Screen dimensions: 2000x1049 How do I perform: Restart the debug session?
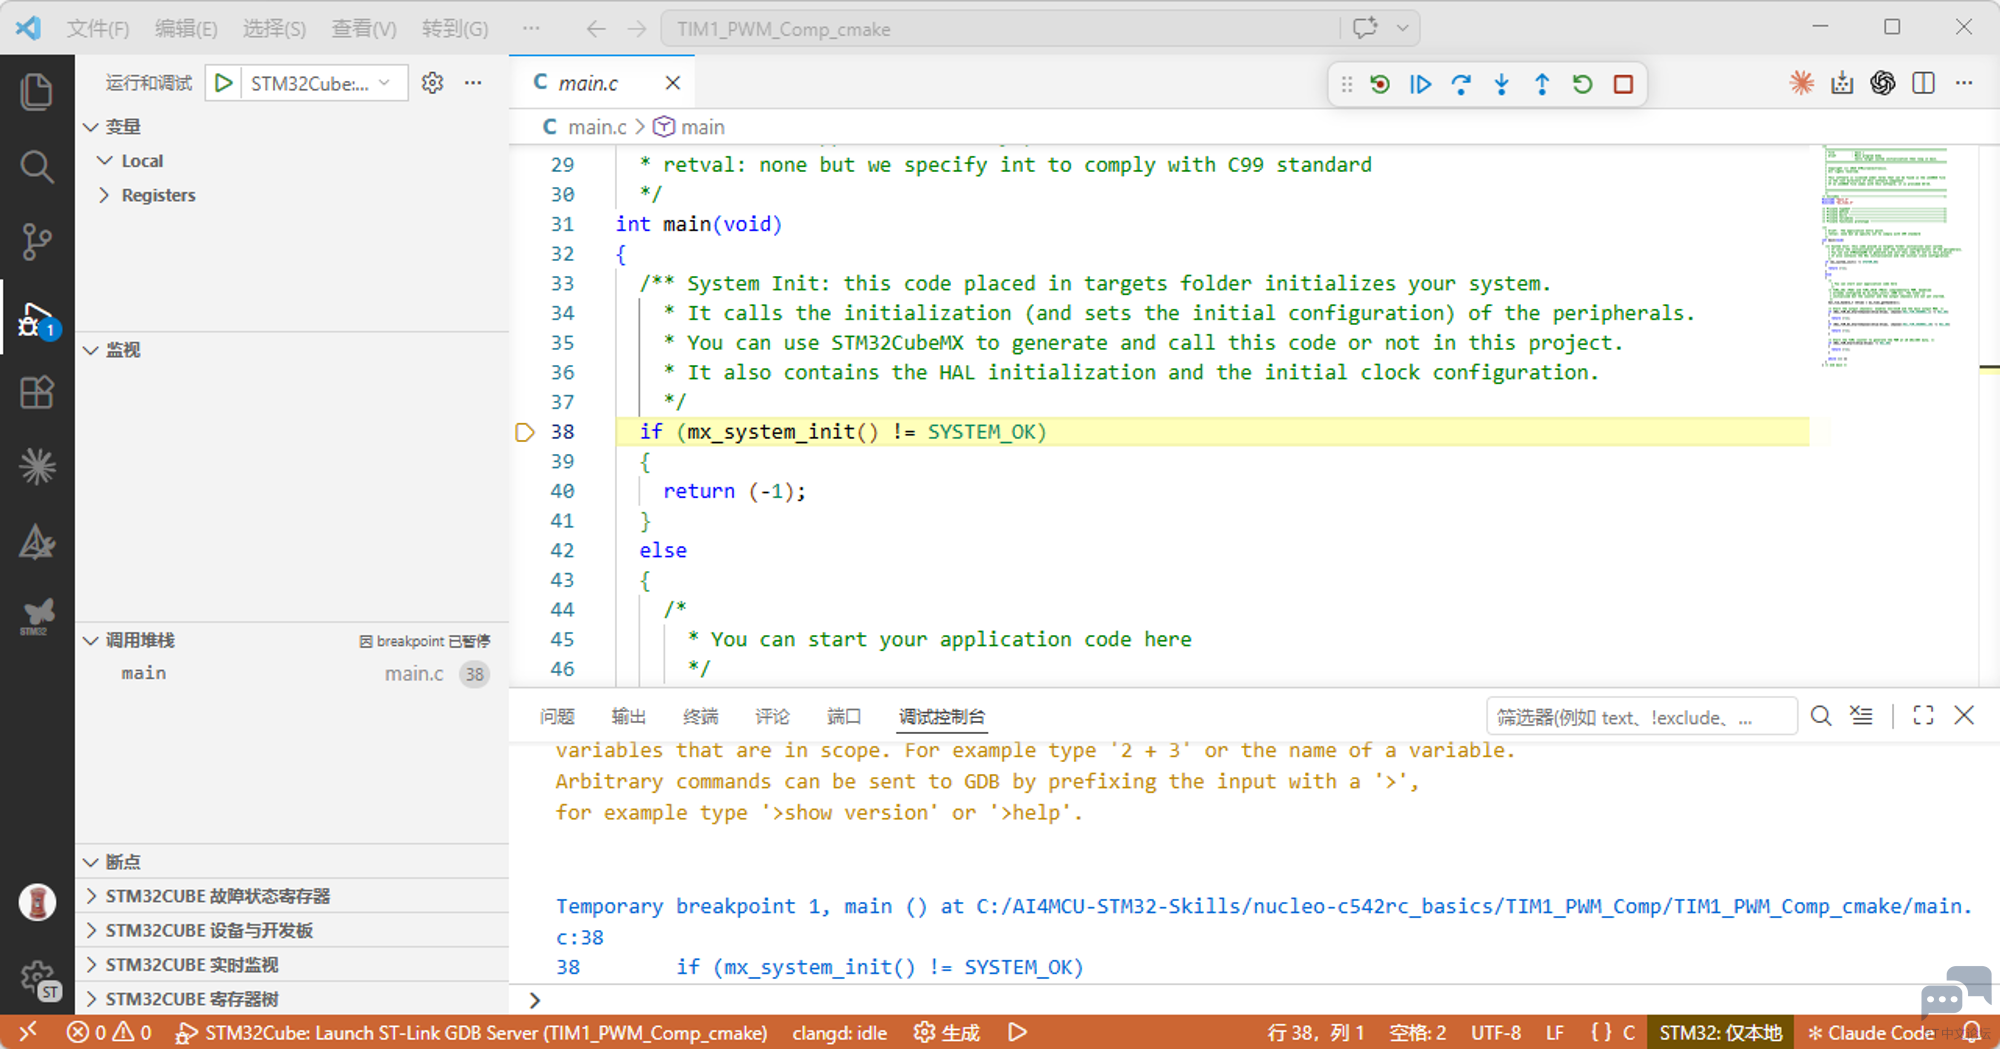pyautogui.click(x=1582, y=84)
